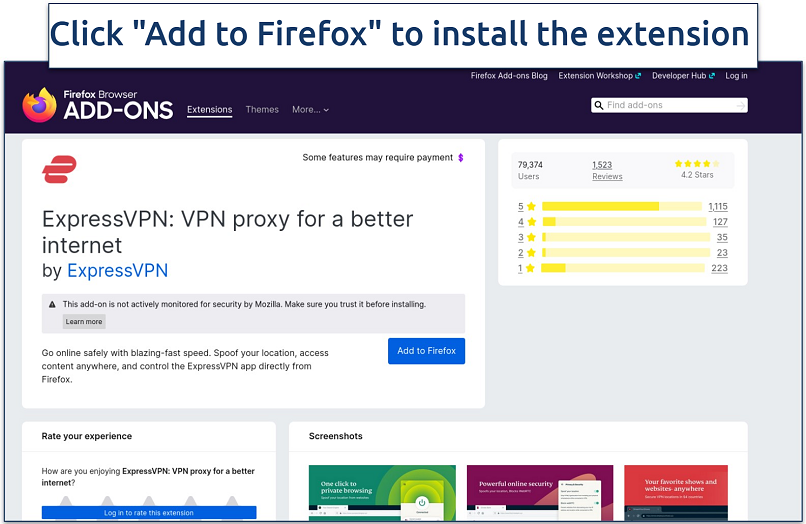Viewport: 806px width, 524px height.
Task: Click the Firefox Browser Add-ons logo
Action: [98, 105]
